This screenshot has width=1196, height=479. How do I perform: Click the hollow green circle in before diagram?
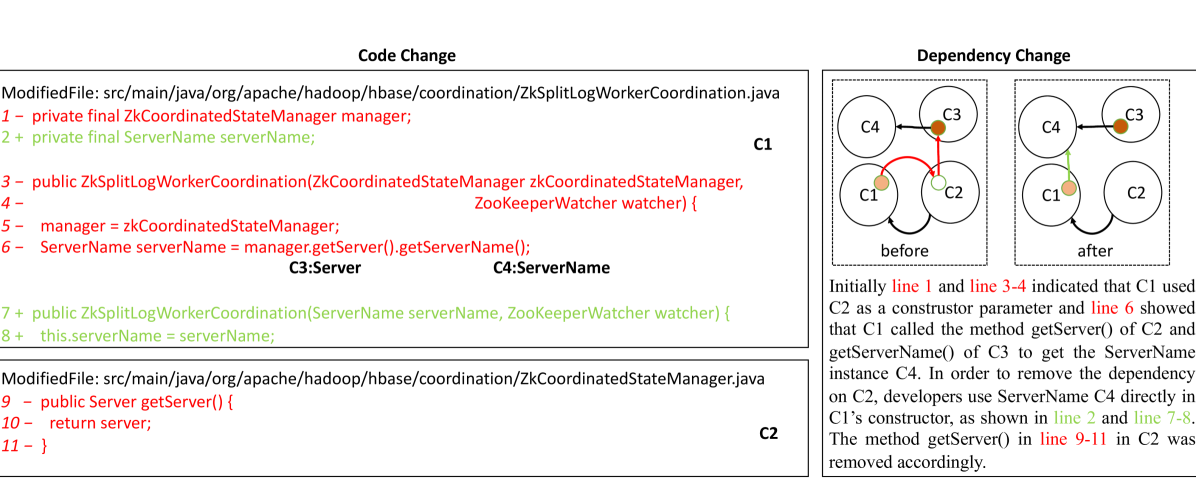[937, 184]
